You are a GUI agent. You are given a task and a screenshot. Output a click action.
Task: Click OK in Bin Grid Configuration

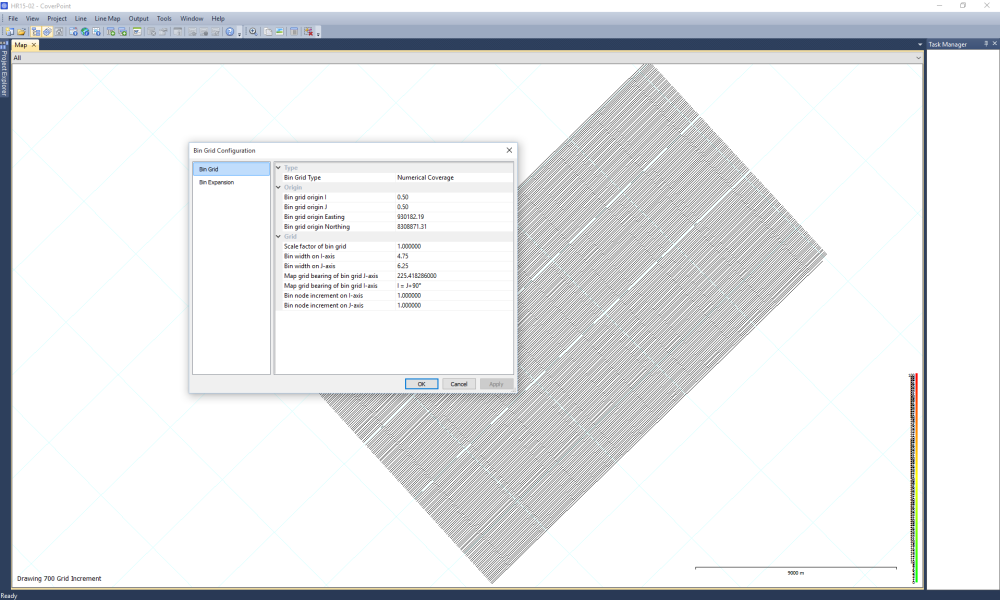[x=421, y=384]
